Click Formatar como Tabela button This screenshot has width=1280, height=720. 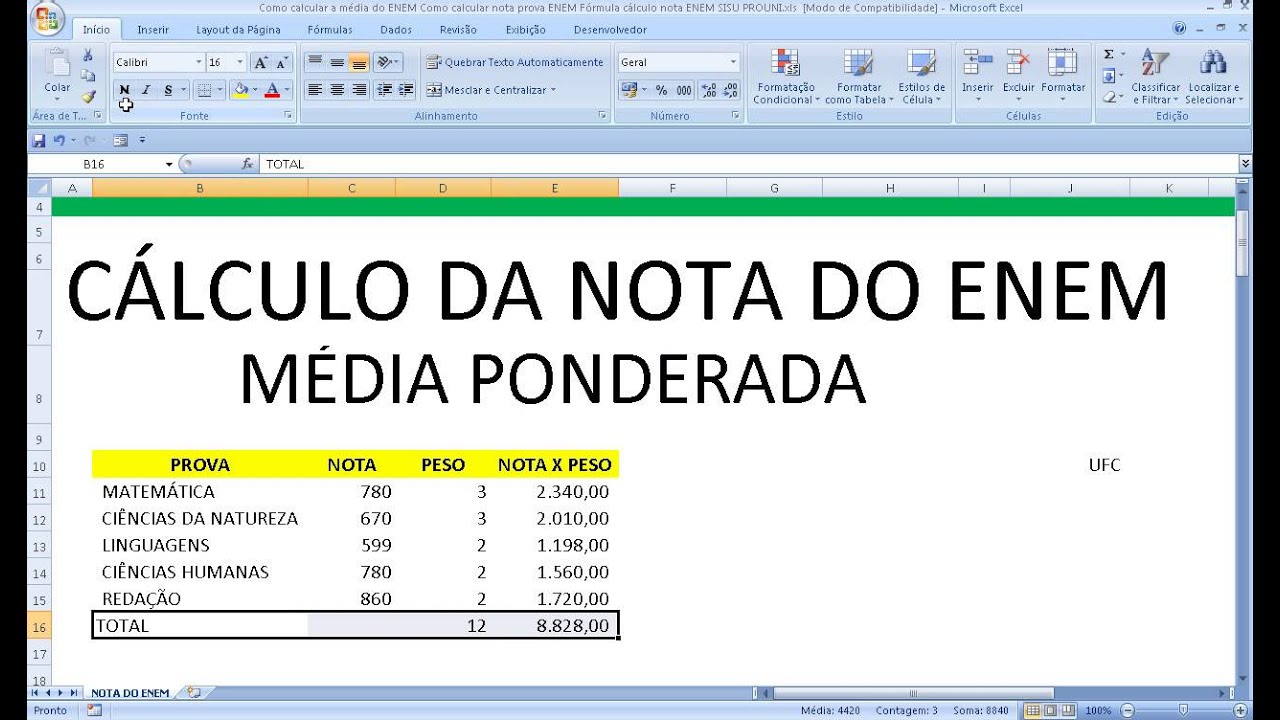[859, 77]
